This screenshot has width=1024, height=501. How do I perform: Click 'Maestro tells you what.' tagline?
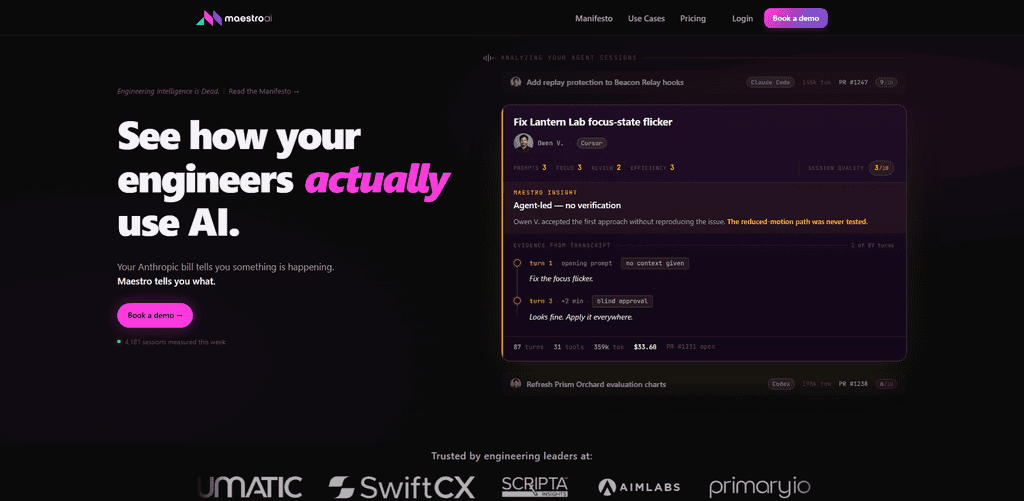166,282
